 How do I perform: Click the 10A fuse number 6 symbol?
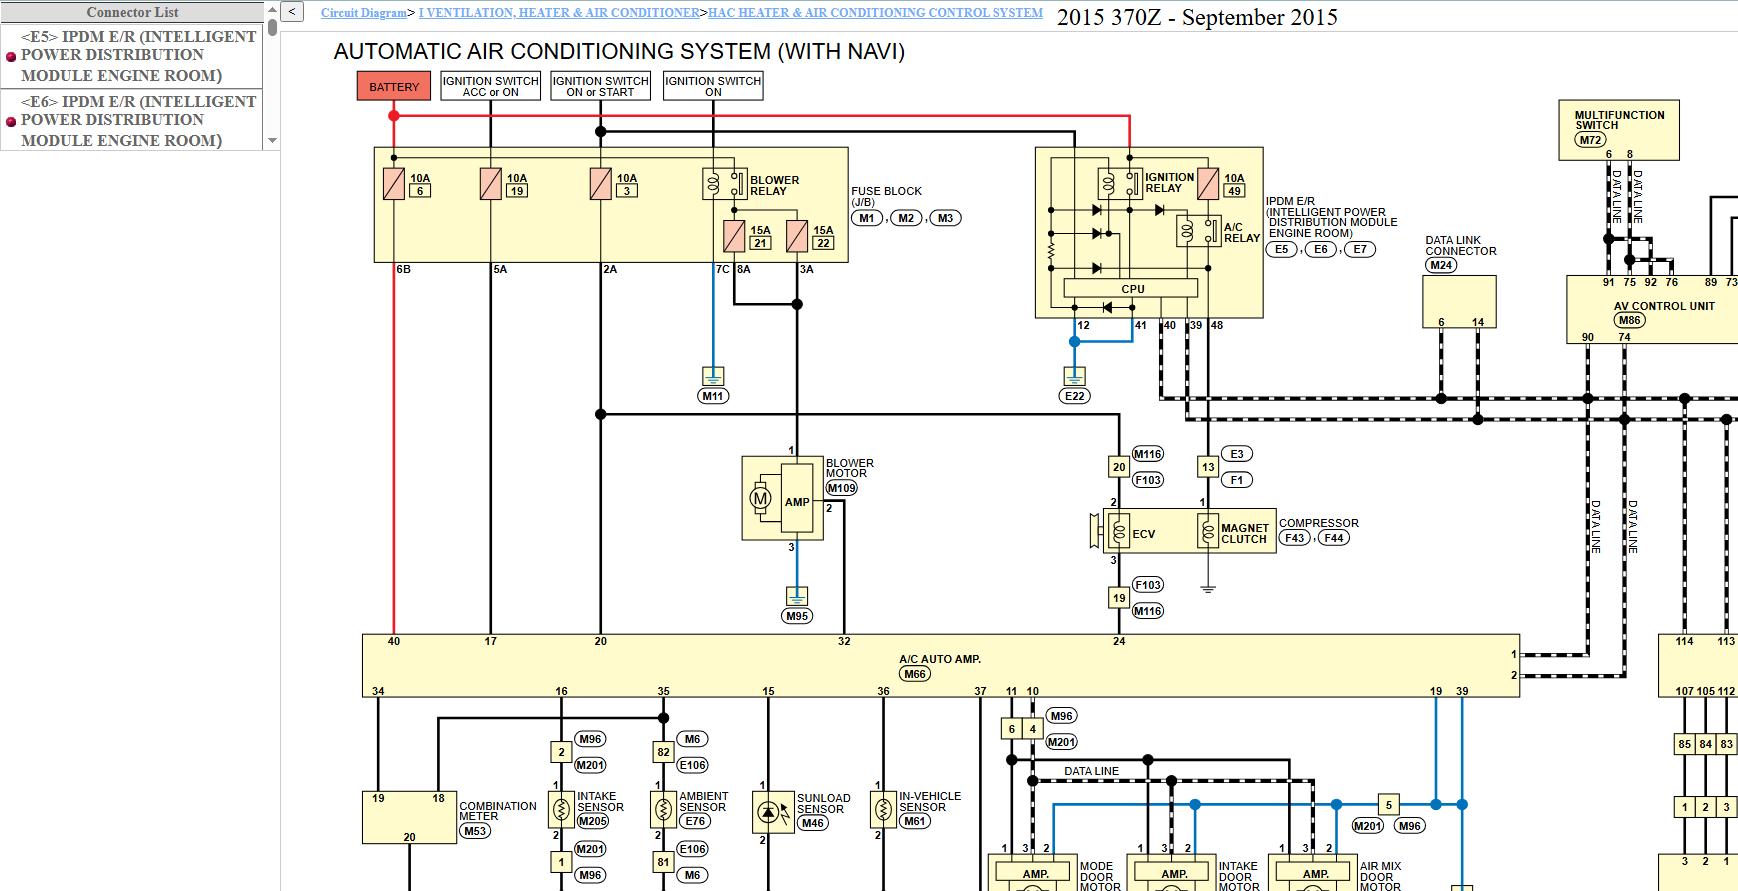[x=394, y=184]
